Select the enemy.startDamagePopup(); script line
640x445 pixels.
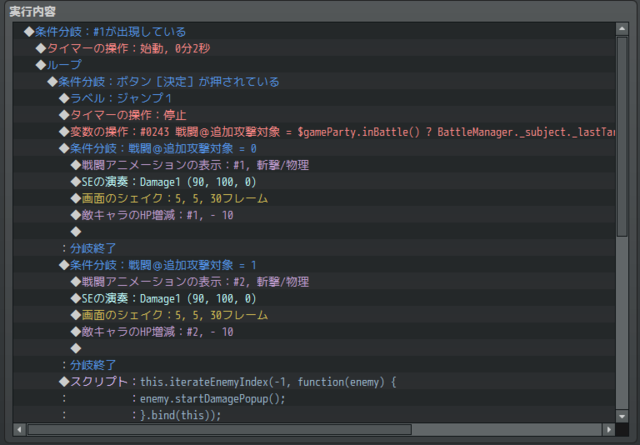click(314, 399)
